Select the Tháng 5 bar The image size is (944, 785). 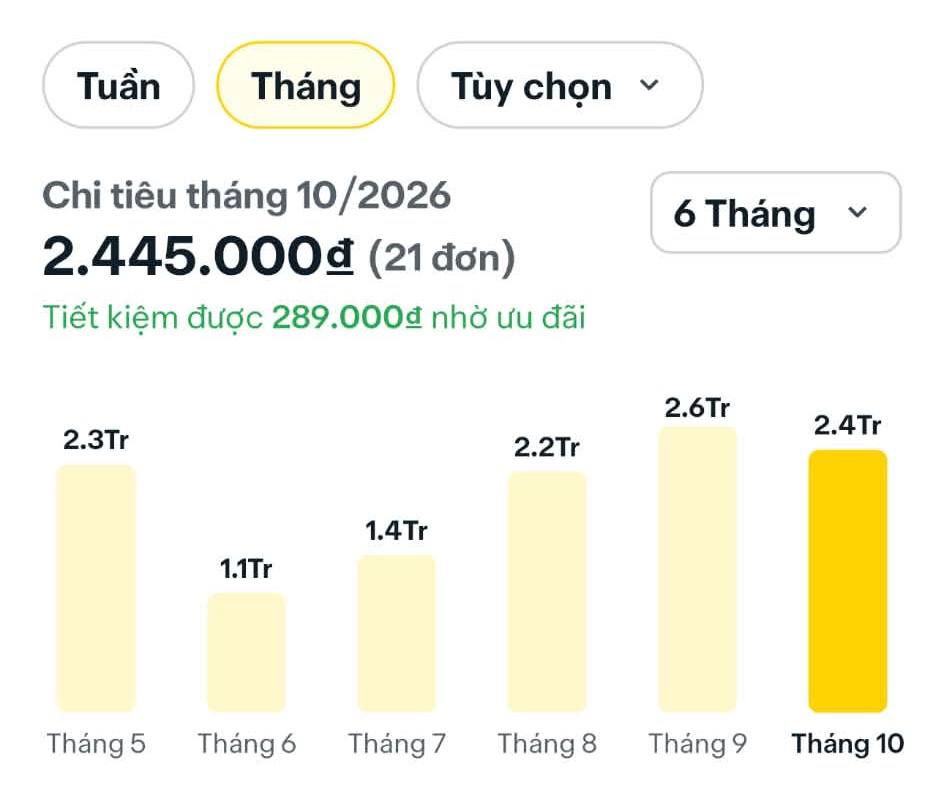96,588
